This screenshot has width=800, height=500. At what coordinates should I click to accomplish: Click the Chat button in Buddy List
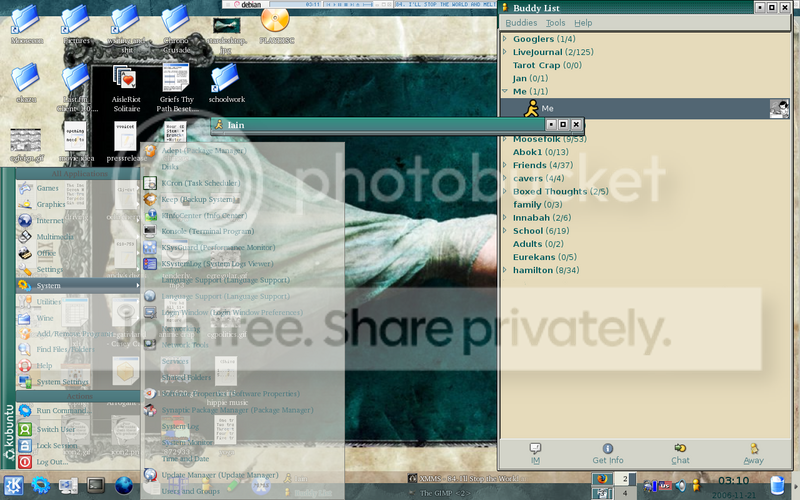coord(680,453)
